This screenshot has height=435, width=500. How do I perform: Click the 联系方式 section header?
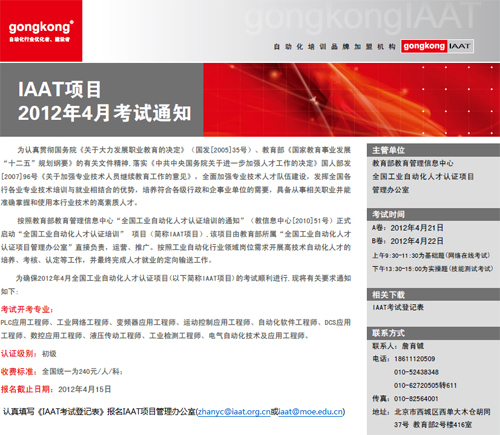[433, 333]
